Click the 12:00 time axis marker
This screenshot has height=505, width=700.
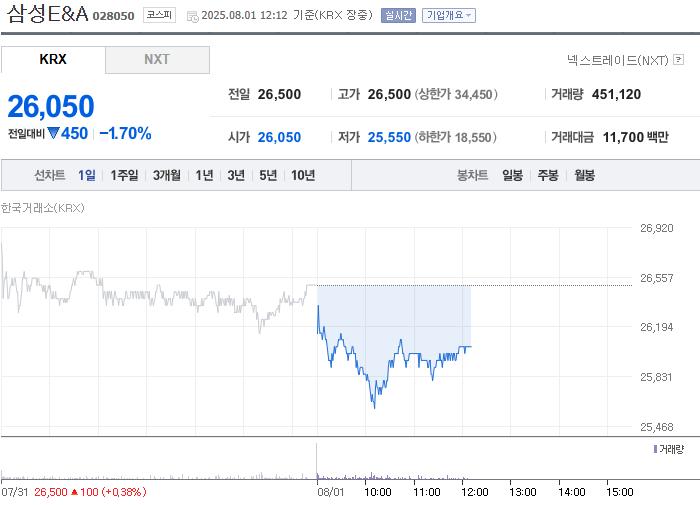pos(475,492)
